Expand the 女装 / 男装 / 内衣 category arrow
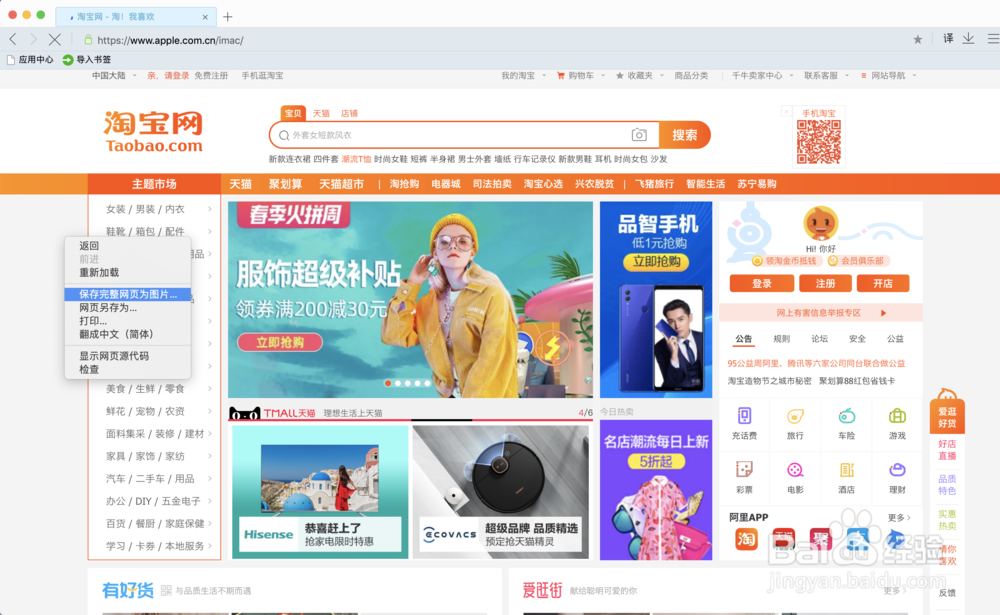 point(210,209)
